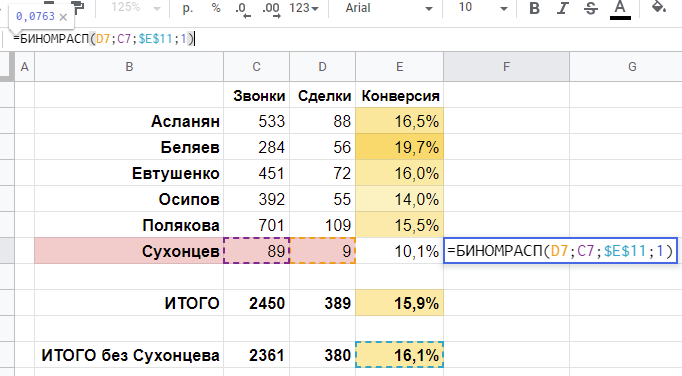Decrease decimal places
Viewport: 682px width, 376px height.
pos(243,9)
